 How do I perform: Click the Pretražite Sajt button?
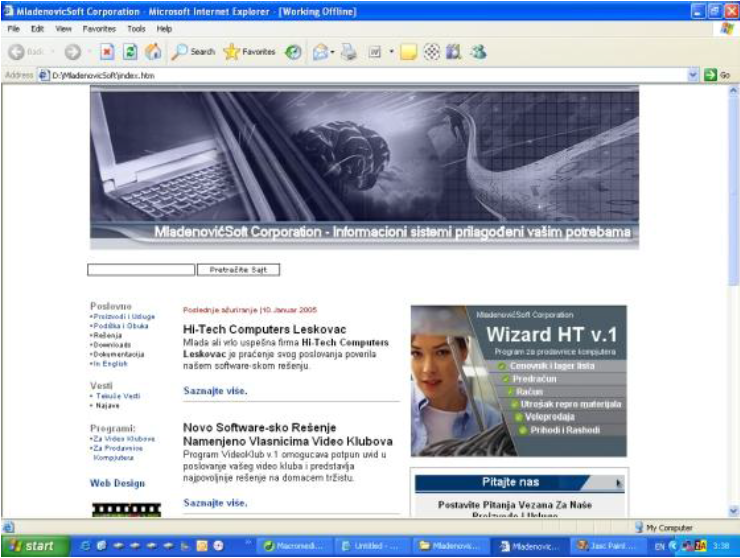(238, 270)
